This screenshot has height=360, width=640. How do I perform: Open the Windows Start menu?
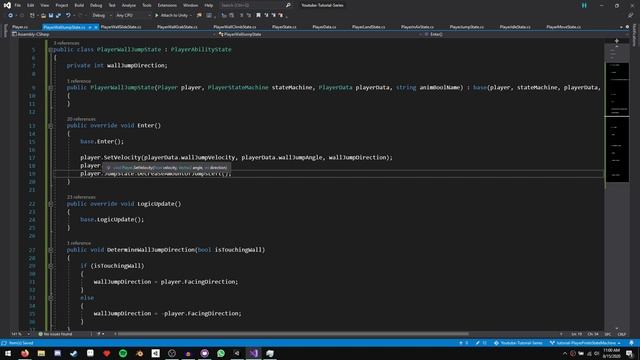[8, 353]
